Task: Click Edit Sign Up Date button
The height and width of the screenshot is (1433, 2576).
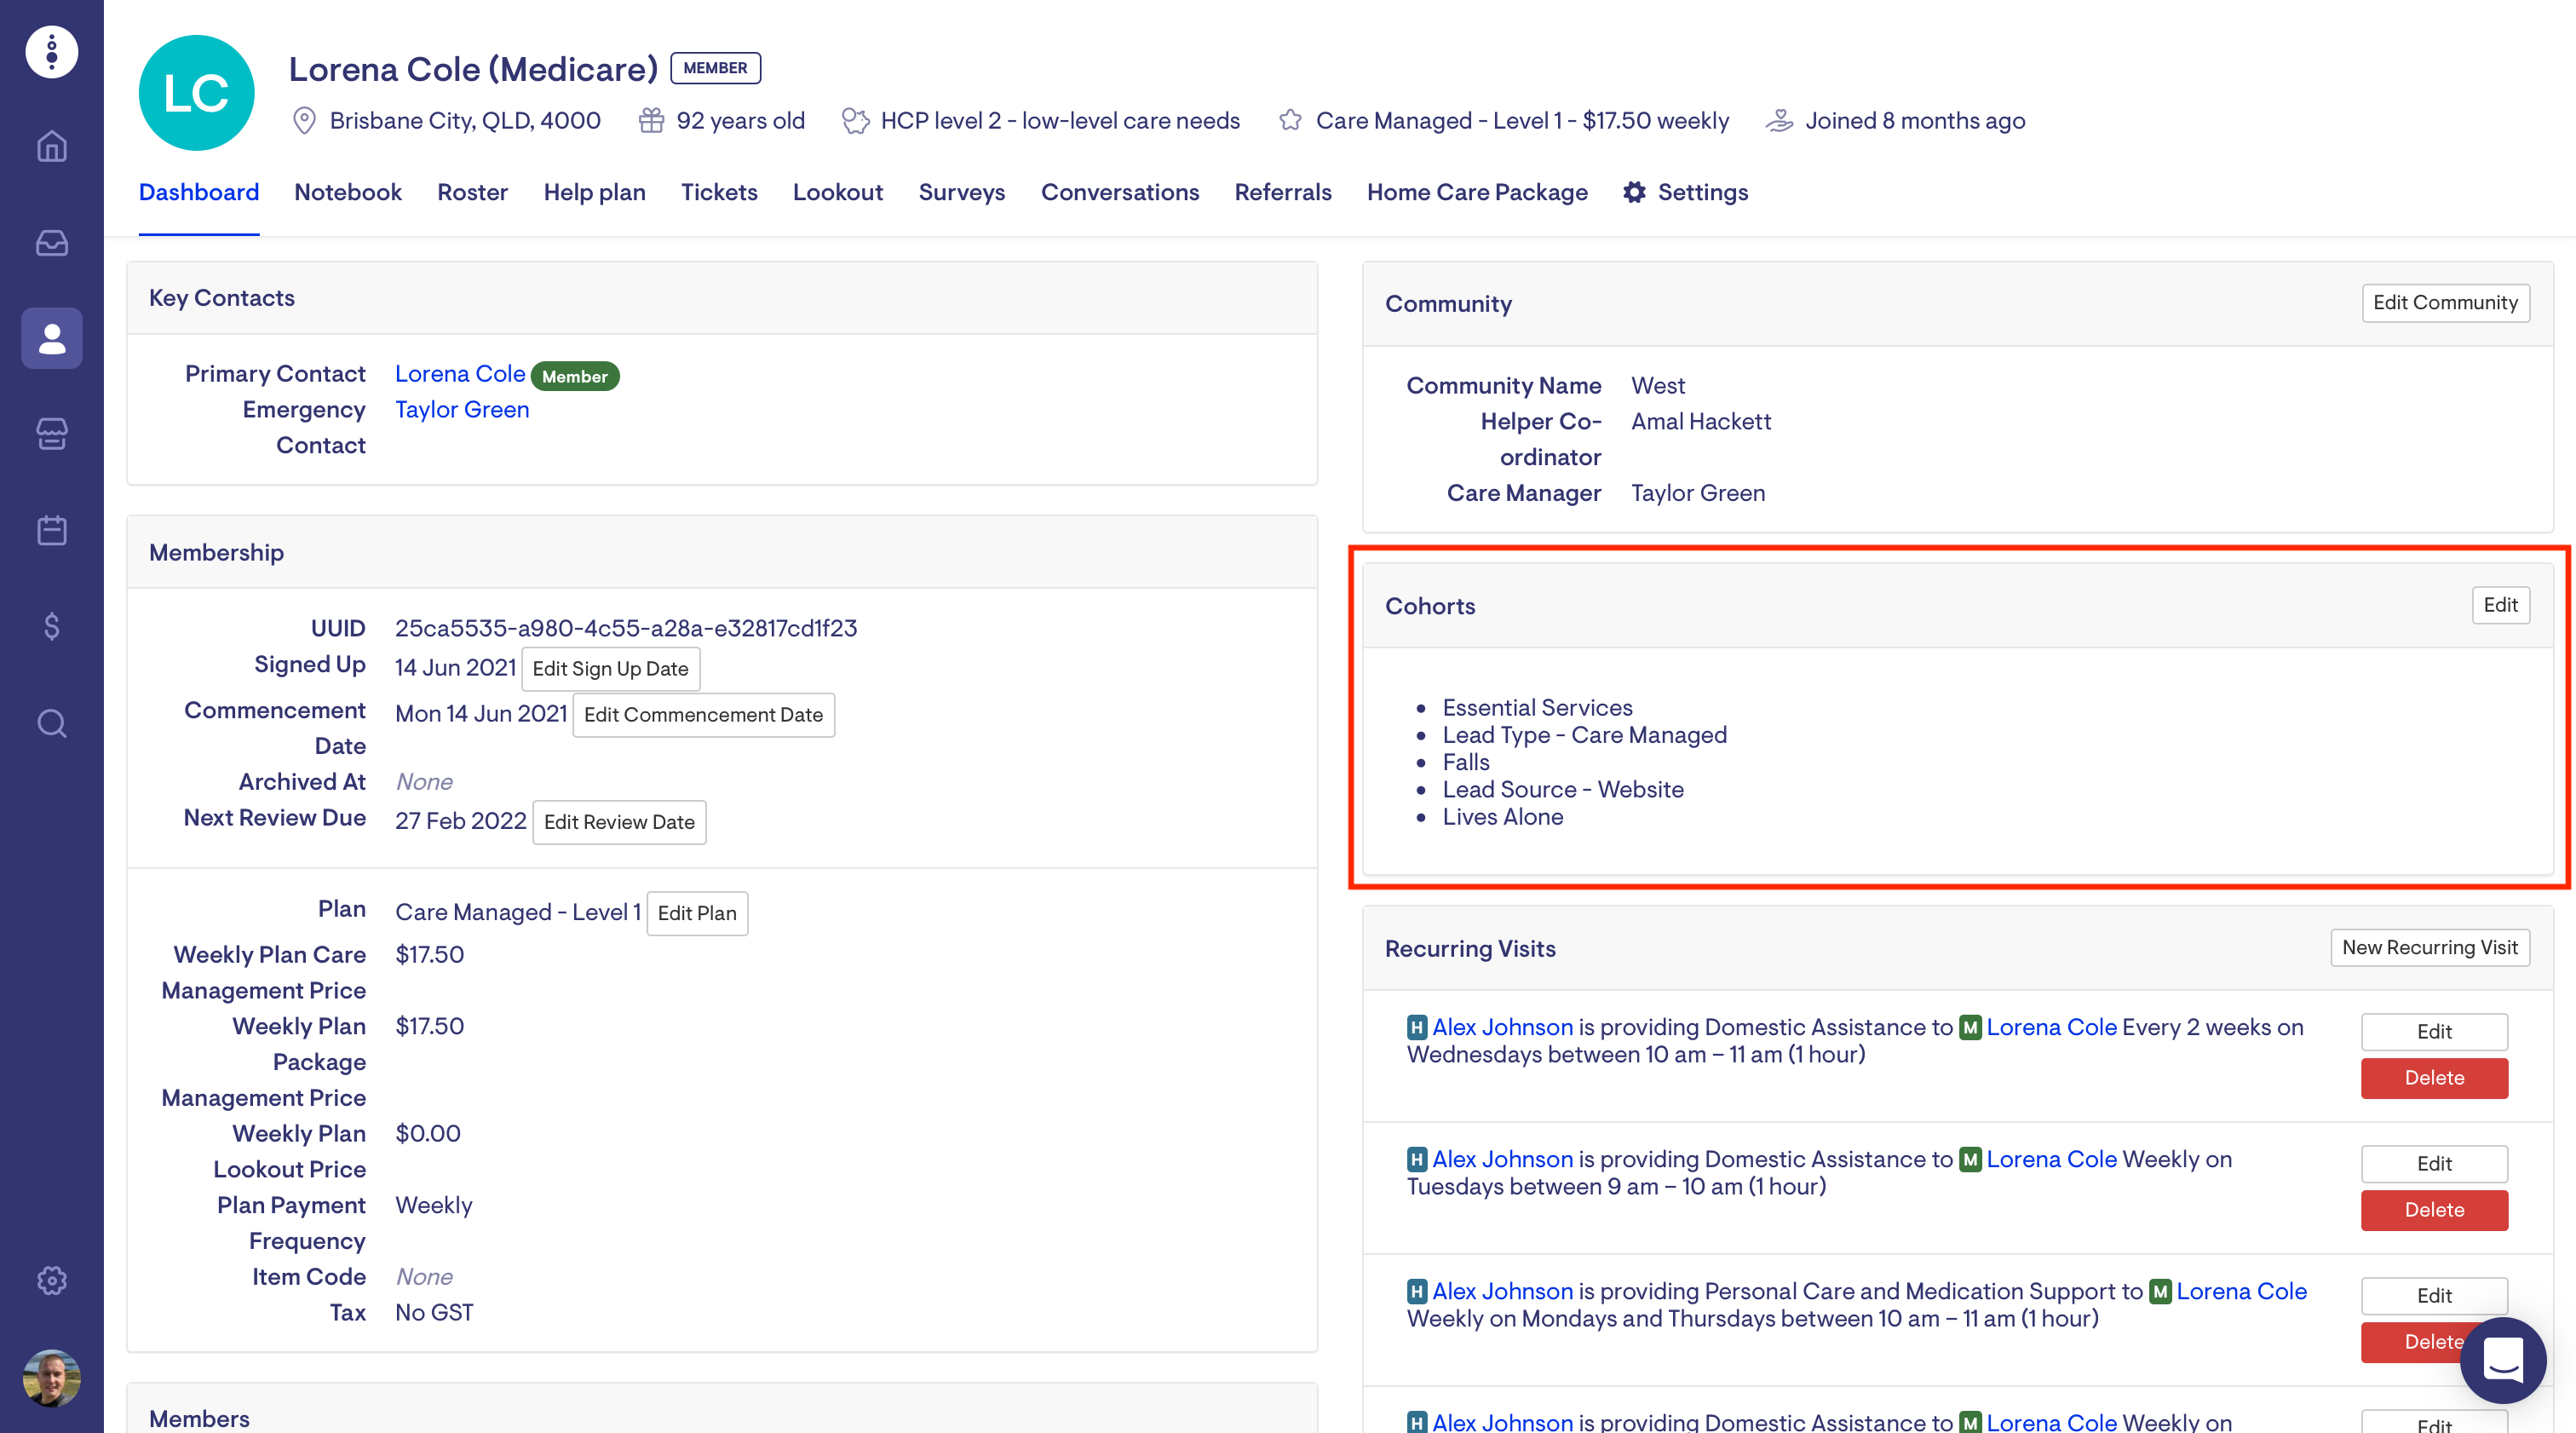Action: [610, 669]
